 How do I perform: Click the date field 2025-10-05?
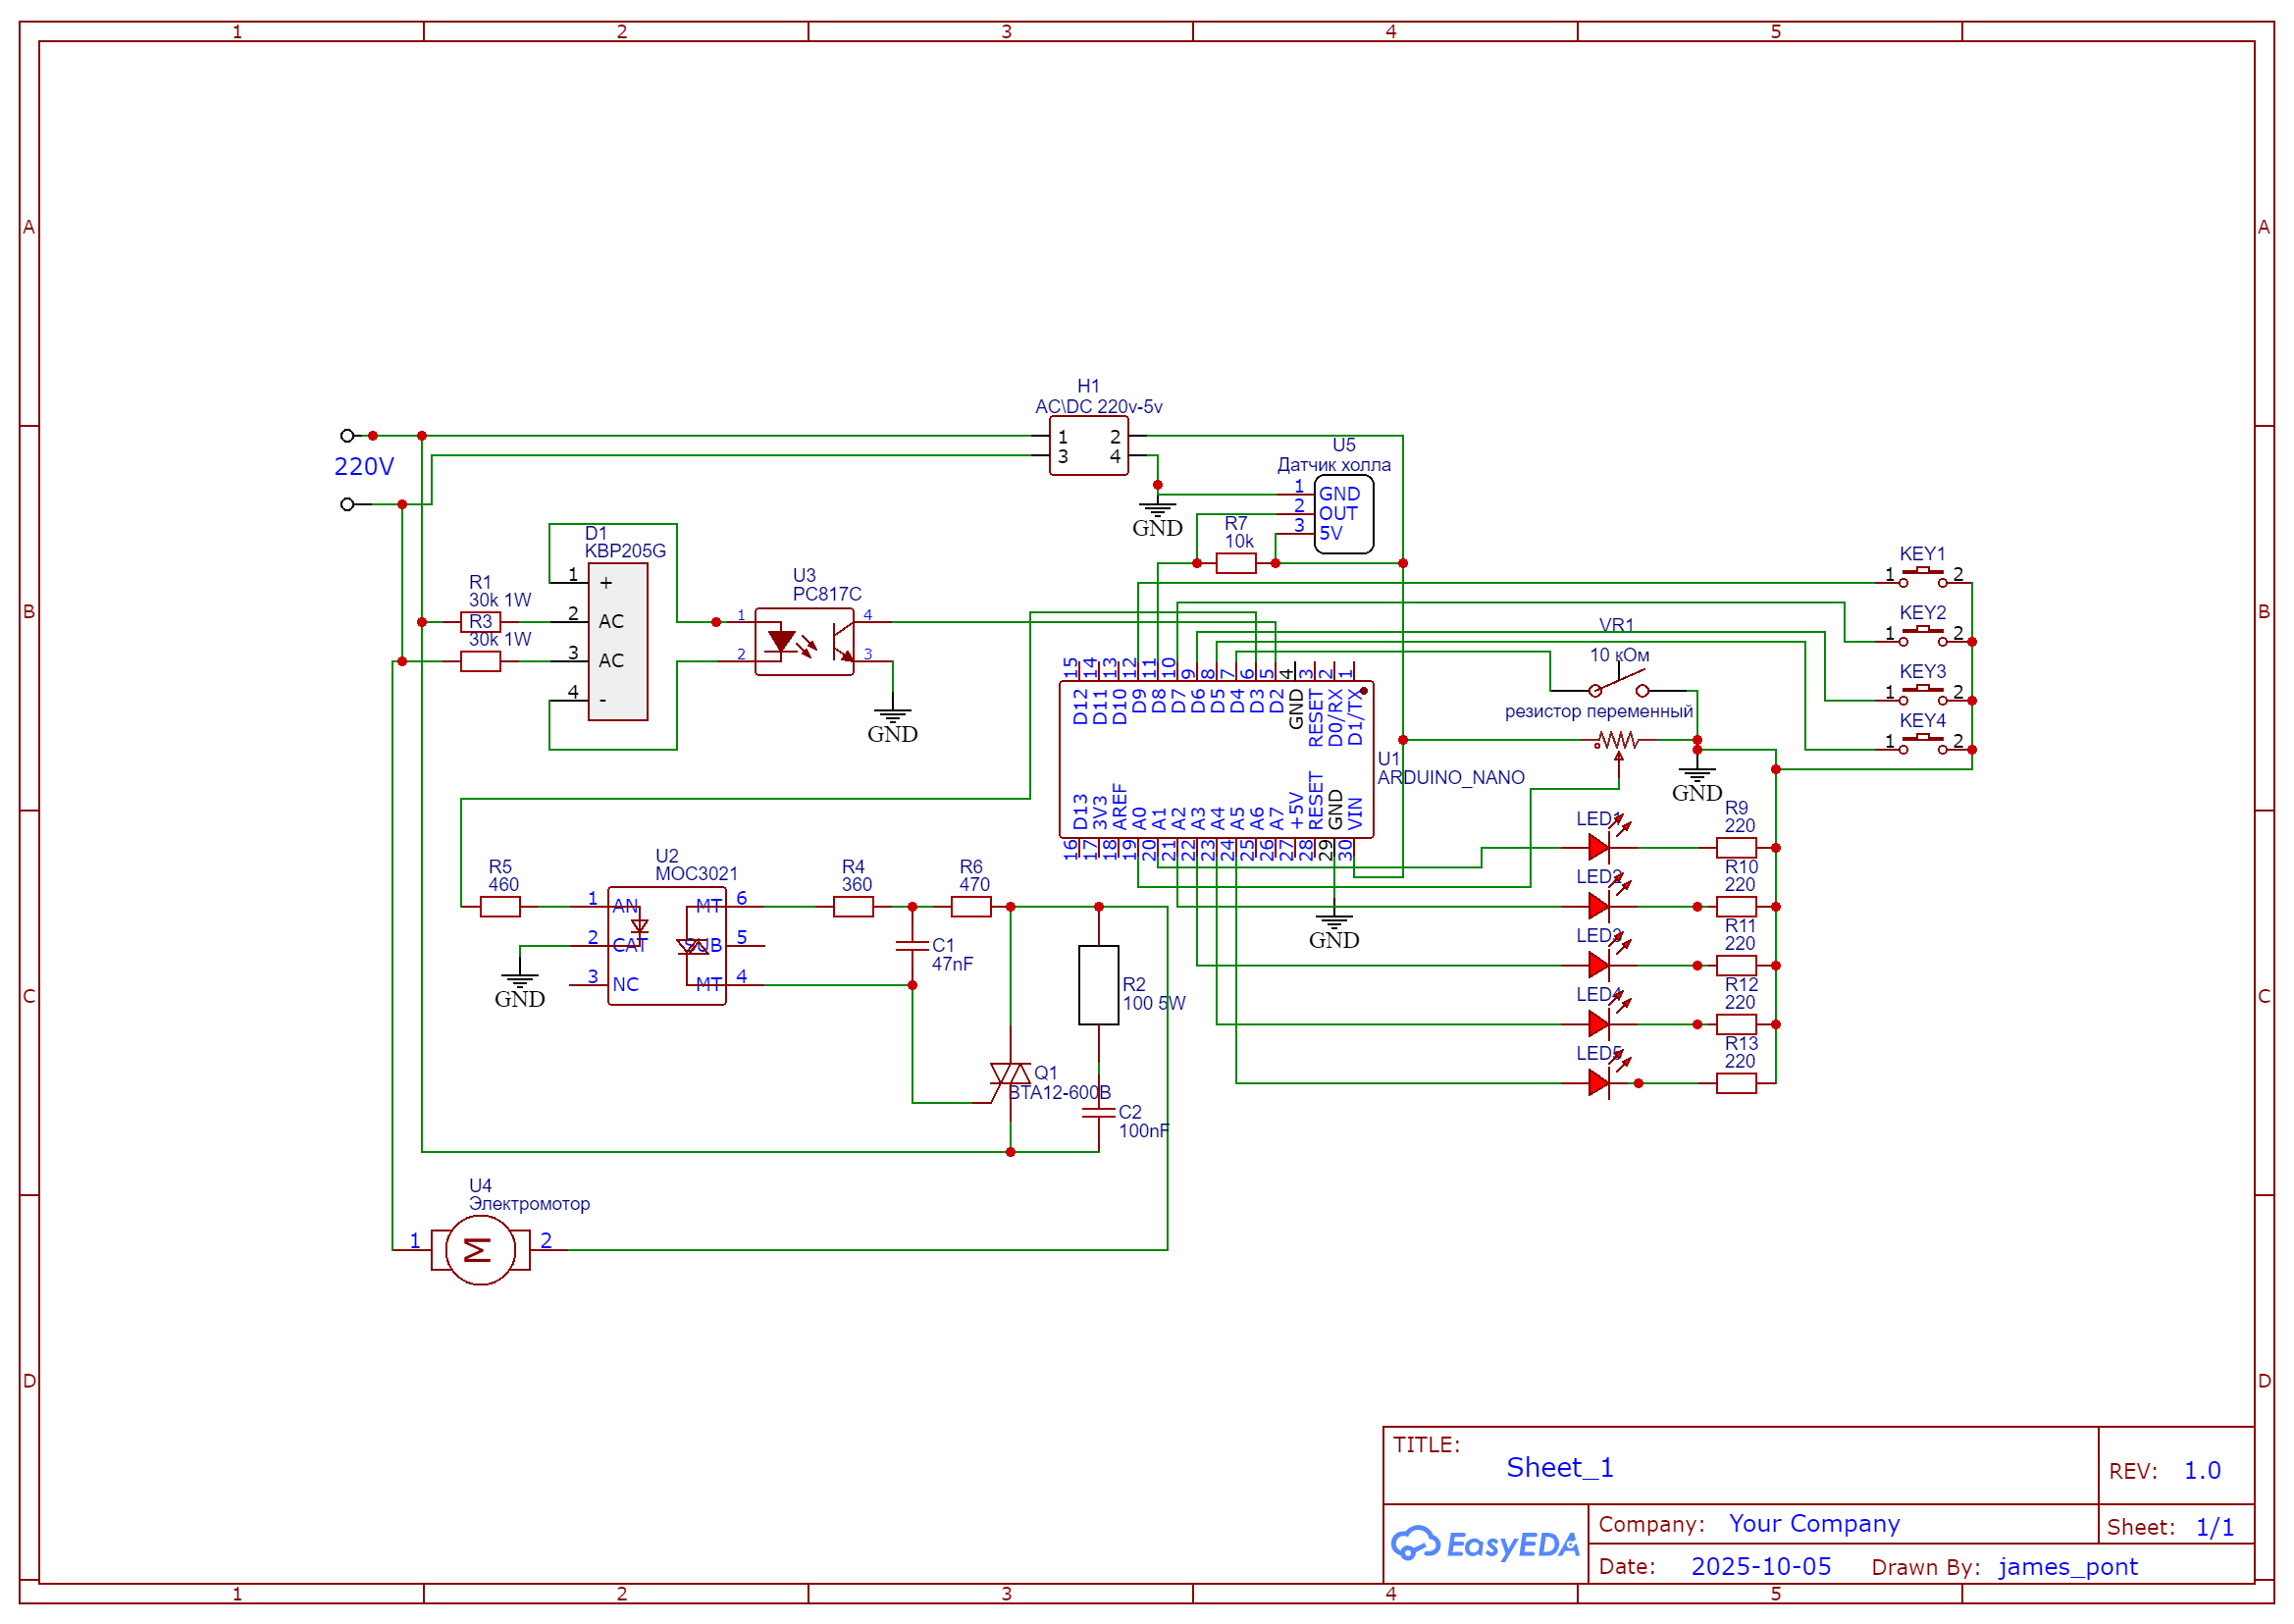1760,1566
